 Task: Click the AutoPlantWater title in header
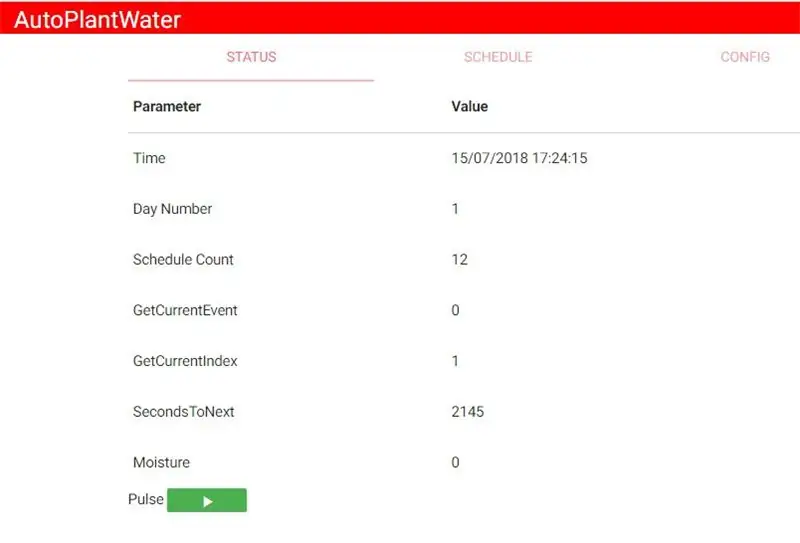(x=98, y=18)
